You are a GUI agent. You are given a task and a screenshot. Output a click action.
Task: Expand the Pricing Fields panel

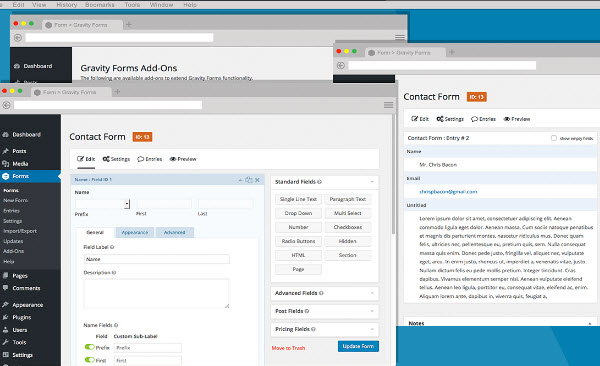[372, 329]
